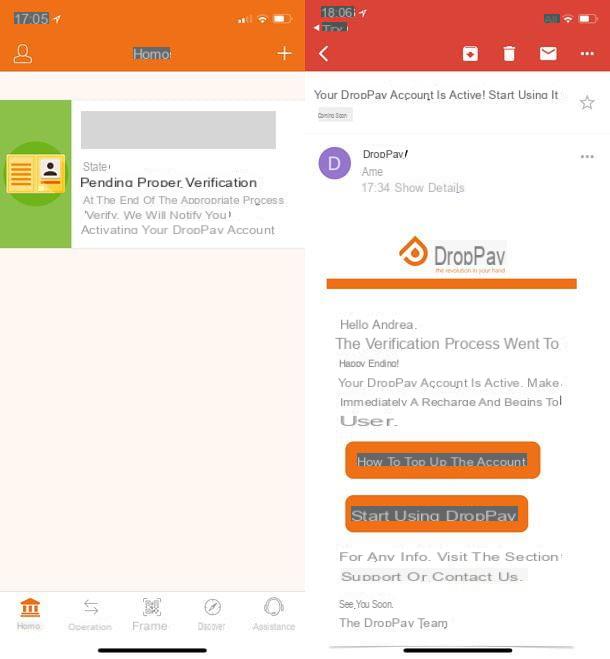Archive the email with the box icon
The width and height of the screenshot is (610, 659).
[470, 54]
